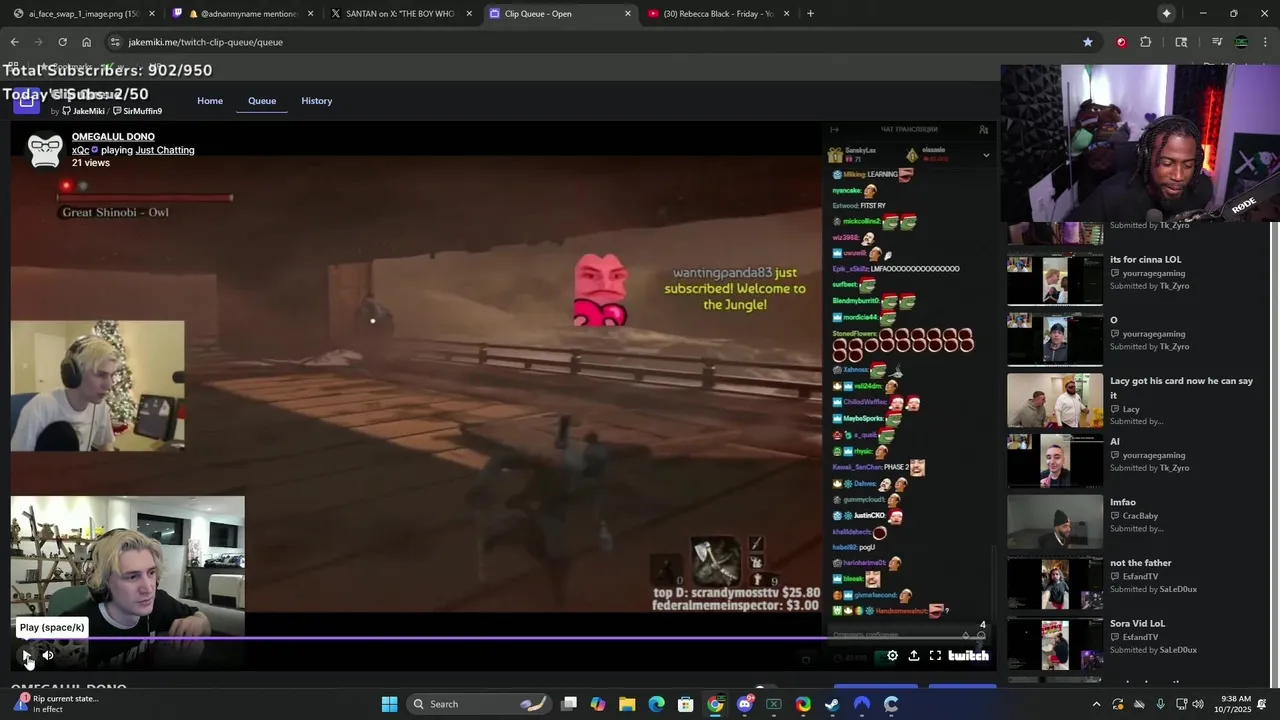Open Steam from the taskbar

[x=833, y=704]
